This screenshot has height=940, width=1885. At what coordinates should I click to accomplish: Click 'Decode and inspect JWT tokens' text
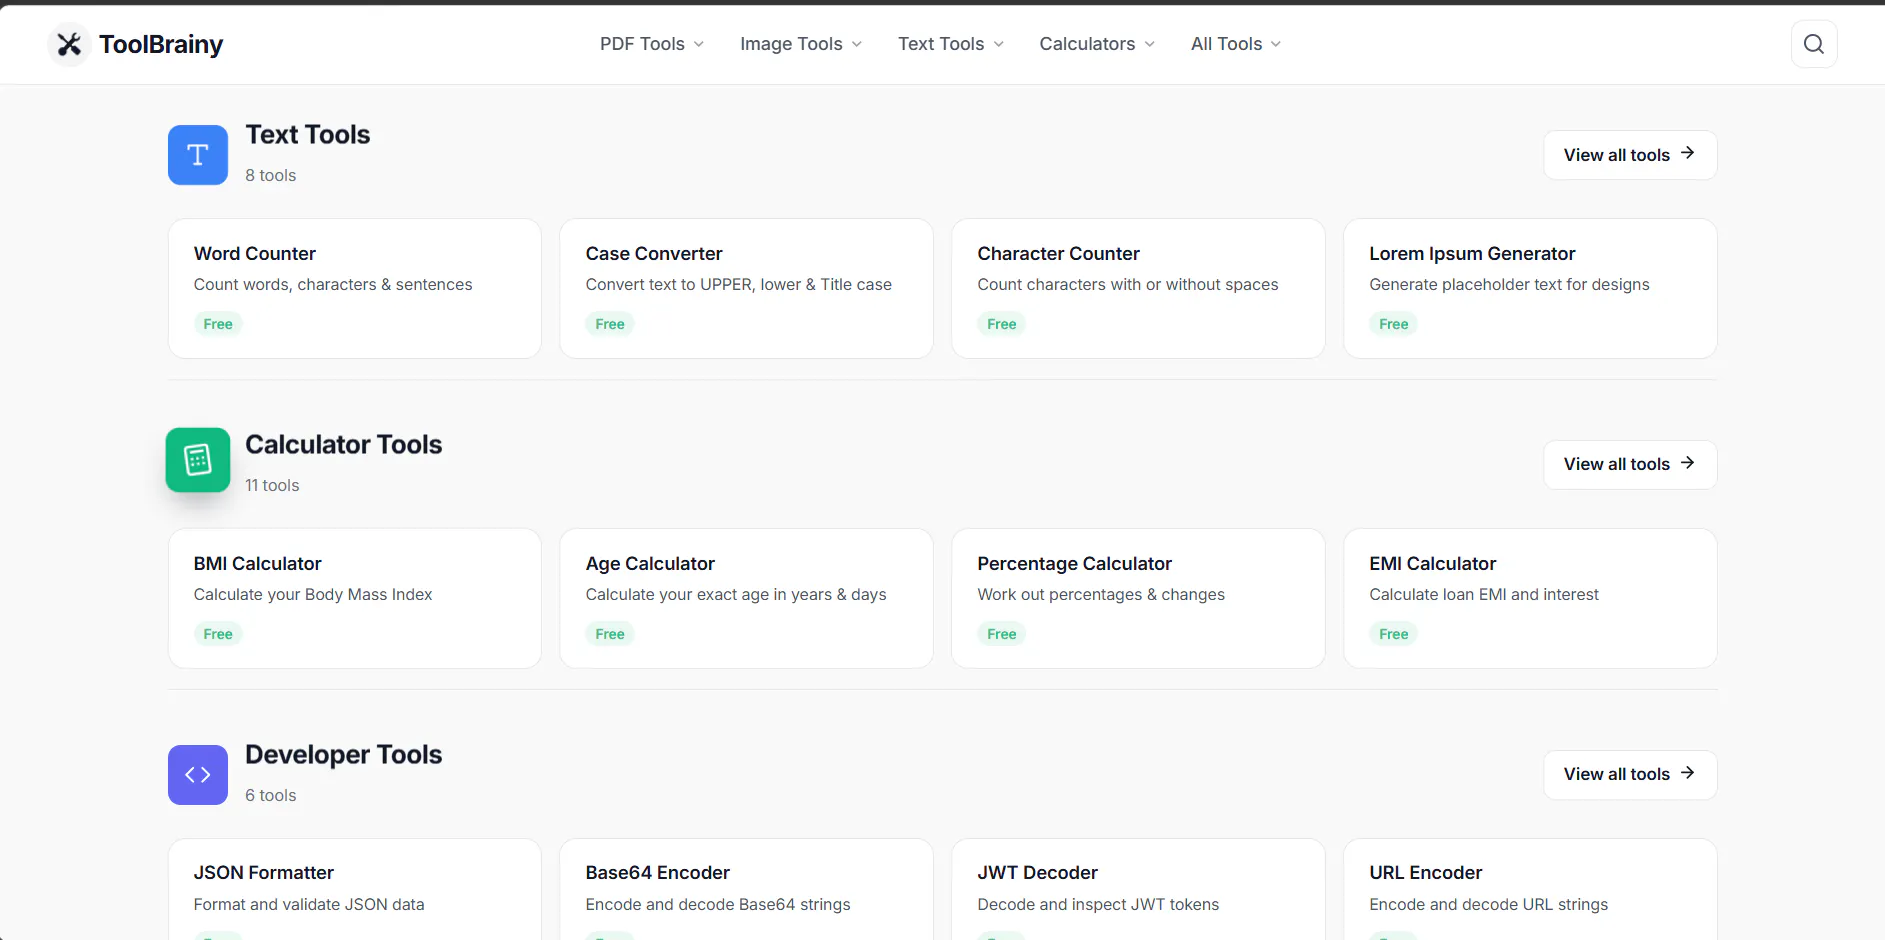tap(1099, 905)
